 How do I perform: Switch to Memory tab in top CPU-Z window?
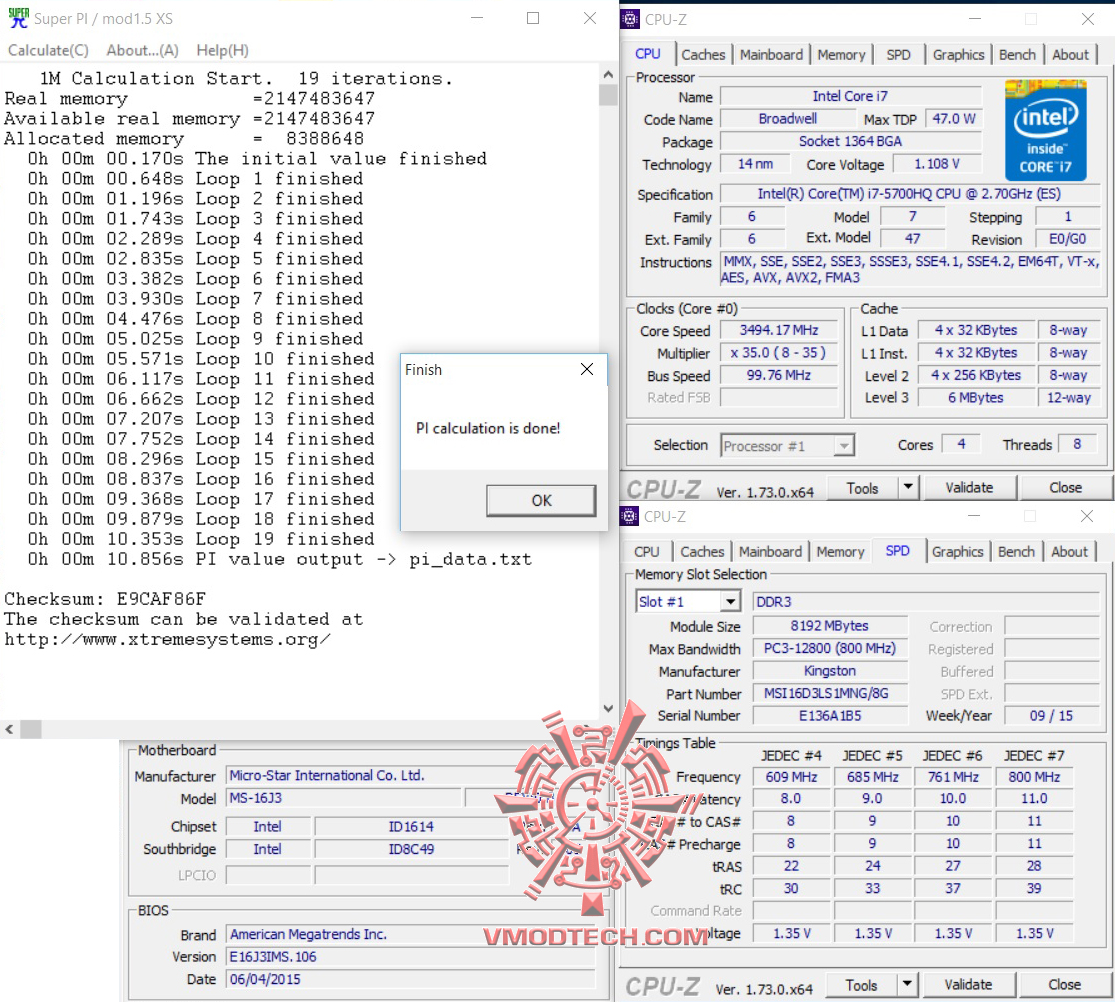pos(841,55)
